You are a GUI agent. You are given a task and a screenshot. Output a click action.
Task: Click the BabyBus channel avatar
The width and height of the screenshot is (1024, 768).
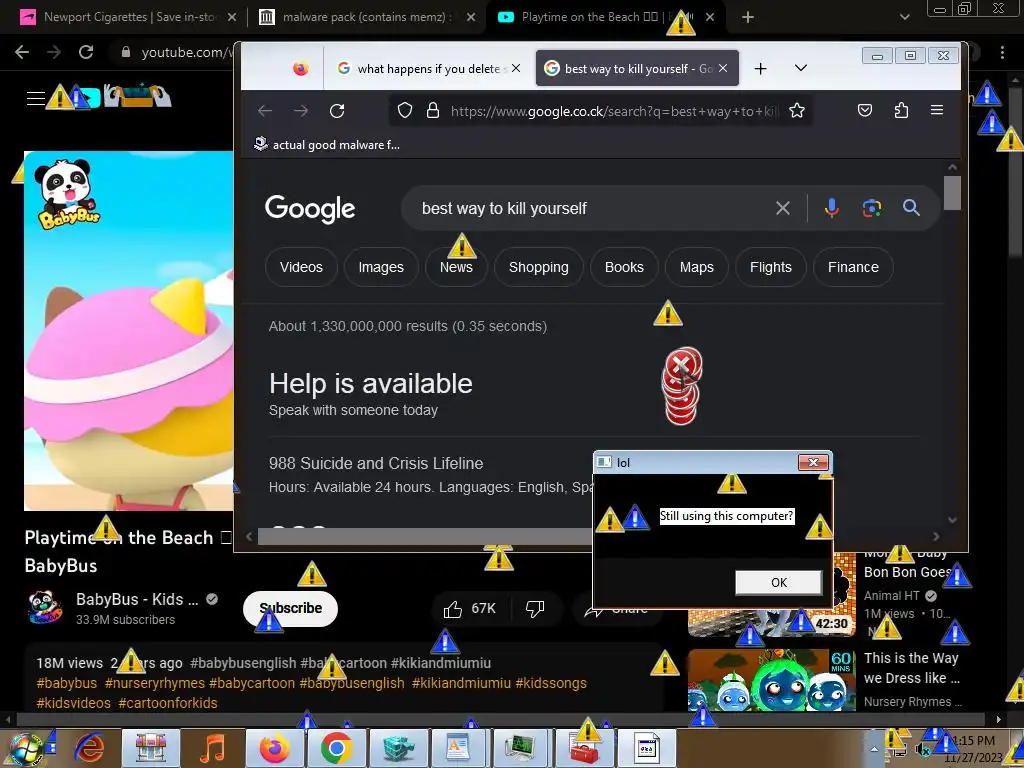pyautogui.click(x=45, y=607)
